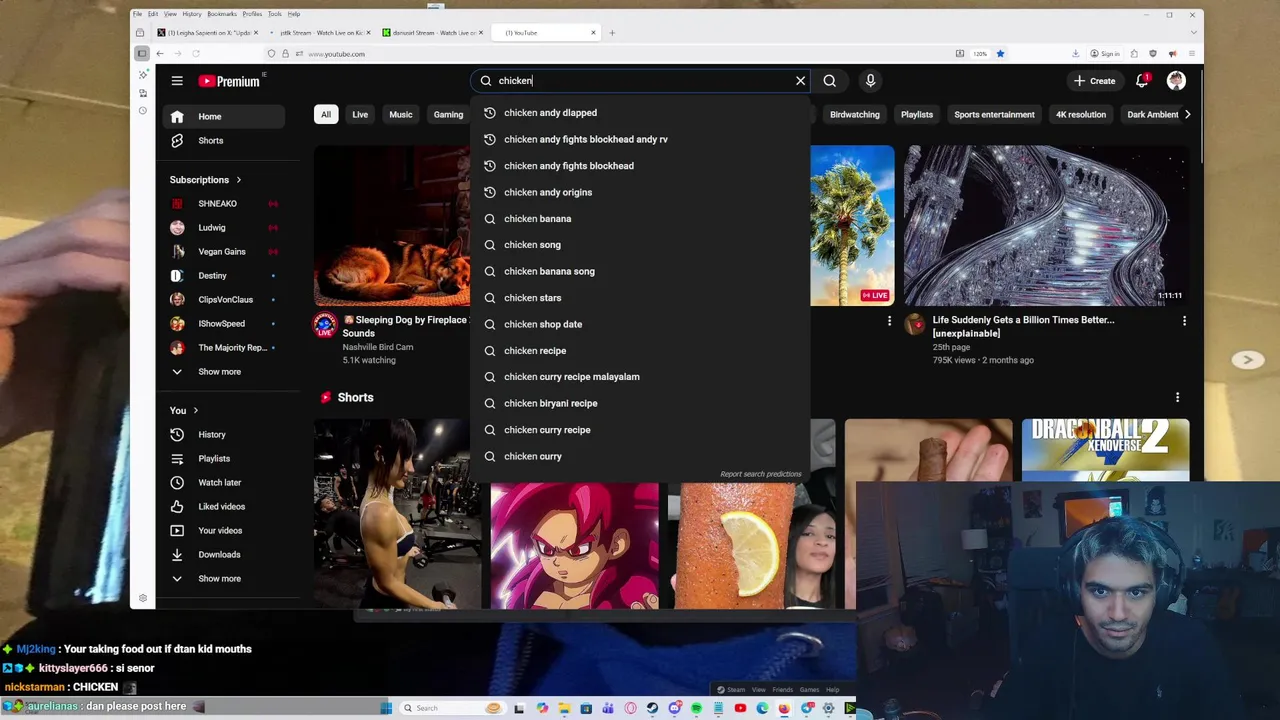Select the Live filter chip
The image size is (1280, 720).
[360, 115]
